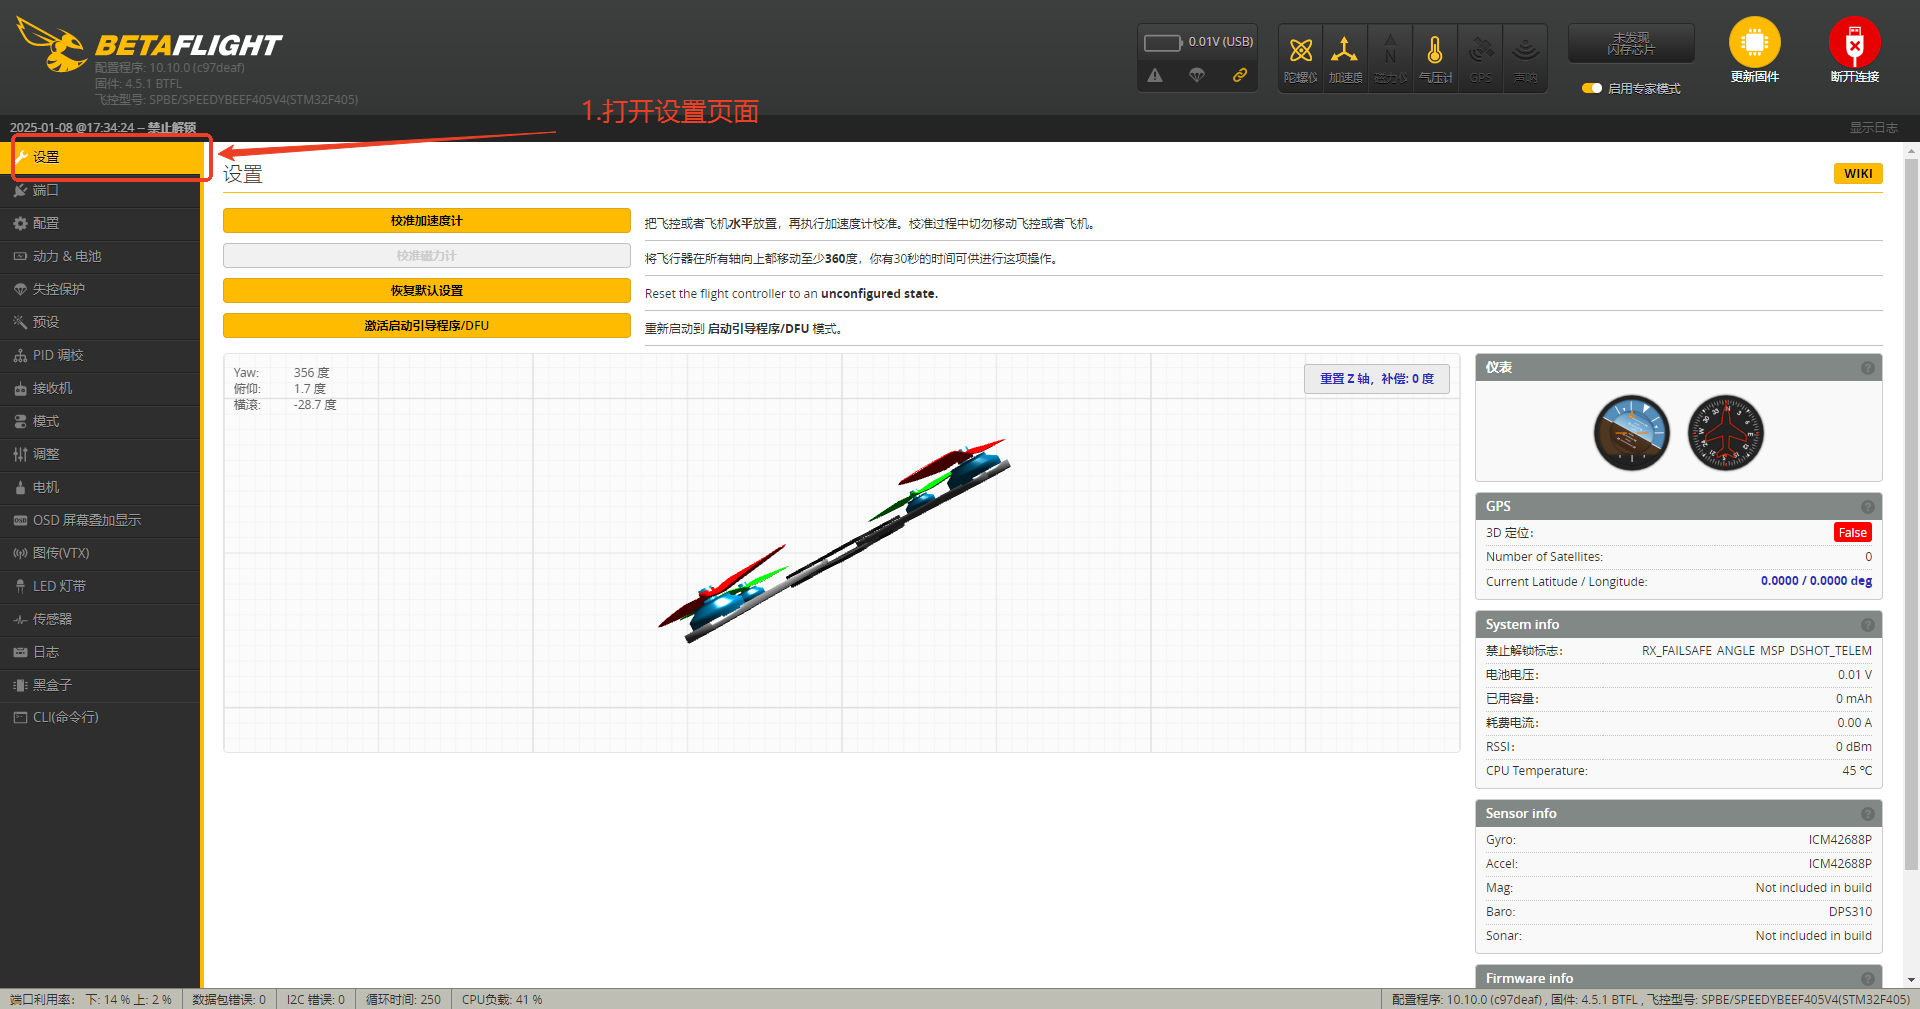Click the 未发现闪存芯片 dataflash indicator
The height and width of the screenshot is (1009, 1920).
click(x=1631, y=43)
